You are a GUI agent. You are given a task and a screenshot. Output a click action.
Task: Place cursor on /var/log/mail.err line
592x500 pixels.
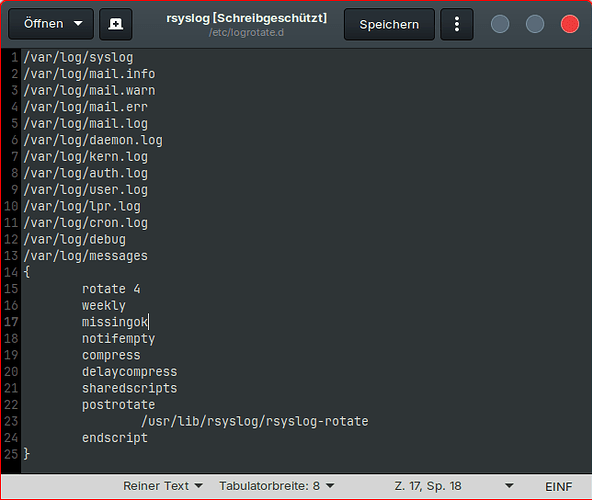(85, 107)
